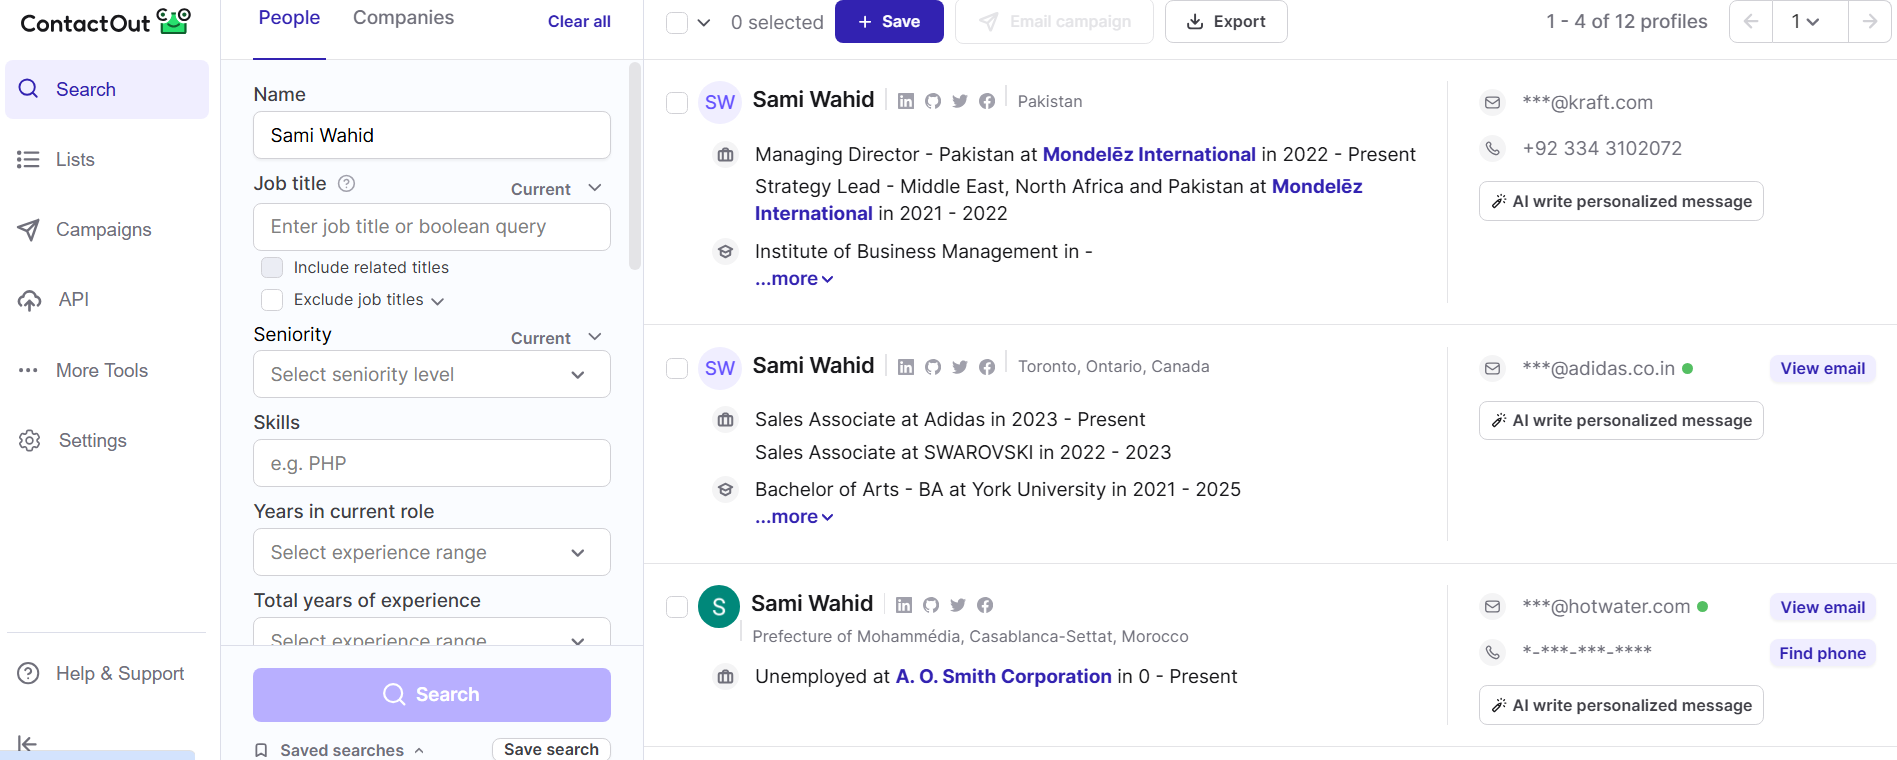Viewport: 1897px width, 760px height.
Task: Expand Exclude job titles chevron
Action: pos(437,300)
